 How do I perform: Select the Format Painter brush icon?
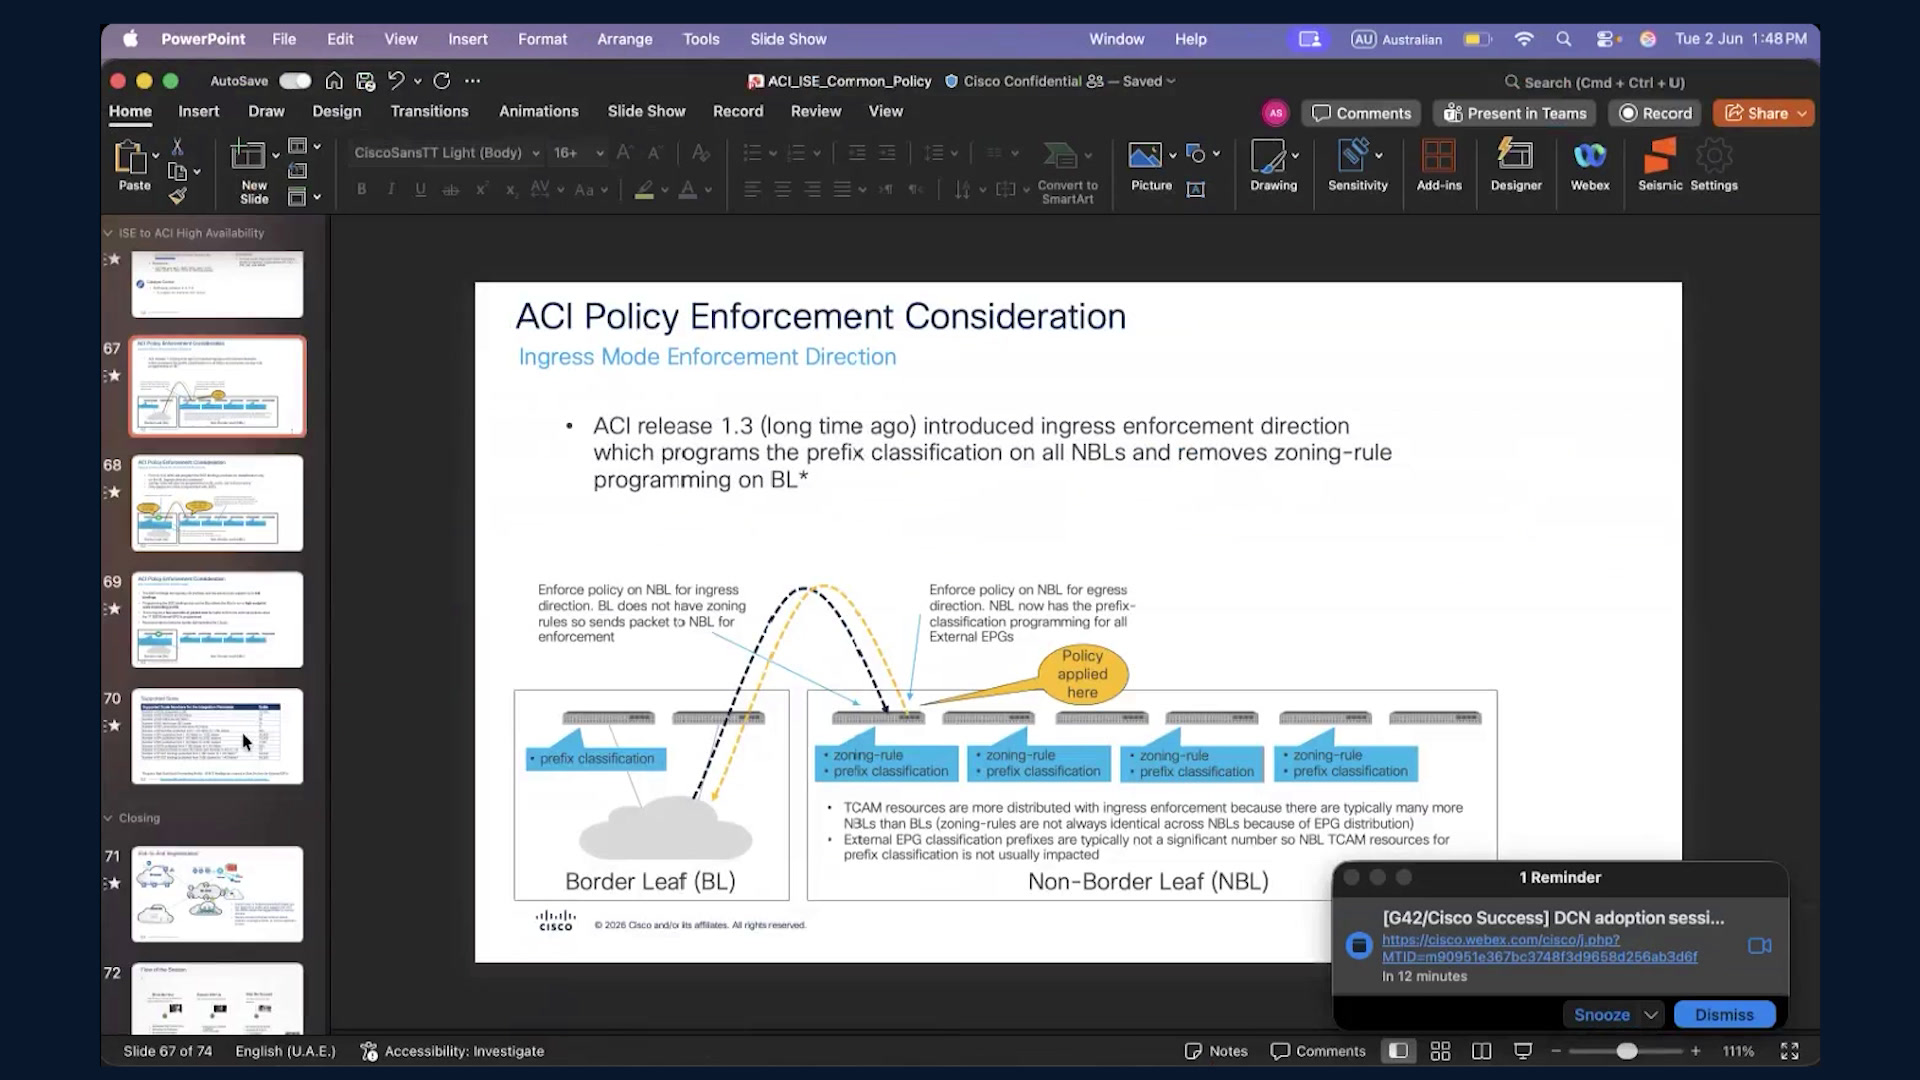[x=177, y=196]
